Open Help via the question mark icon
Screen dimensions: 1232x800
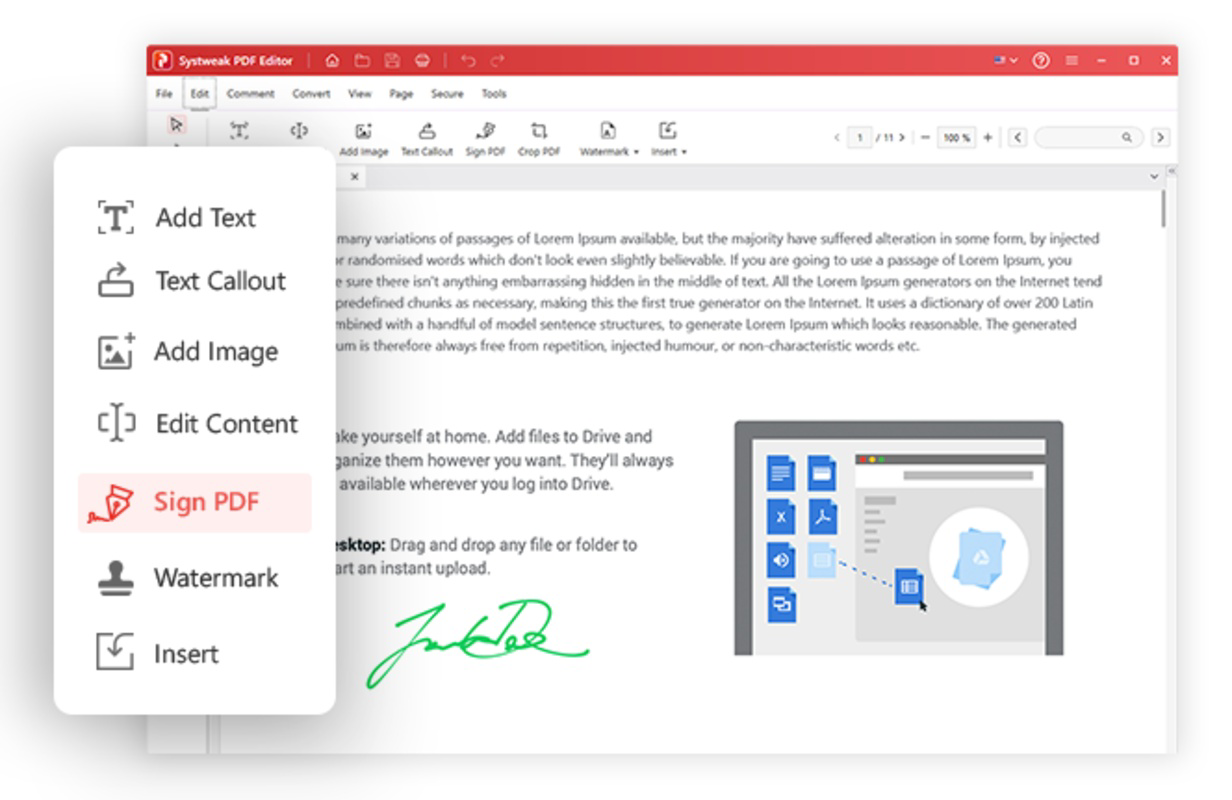(x=1041, y=61)
